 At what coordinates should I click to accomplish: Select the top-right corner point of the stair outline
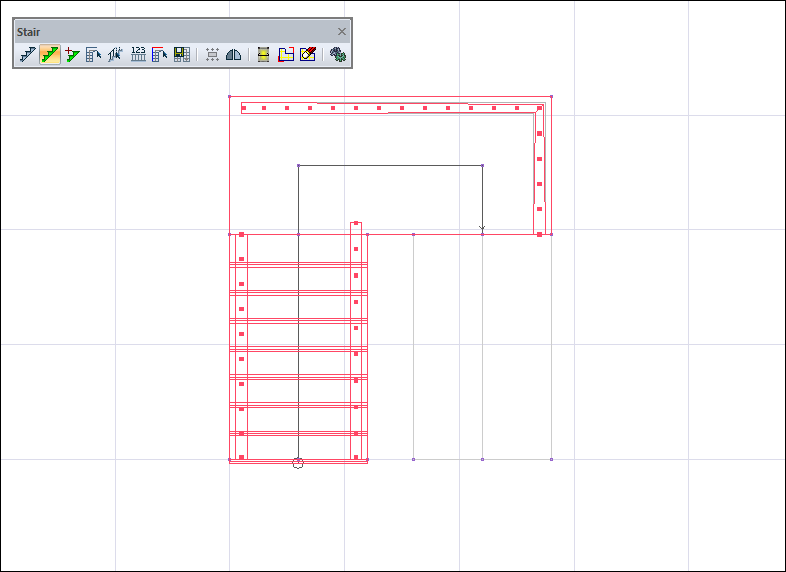[x=551, y=97]
